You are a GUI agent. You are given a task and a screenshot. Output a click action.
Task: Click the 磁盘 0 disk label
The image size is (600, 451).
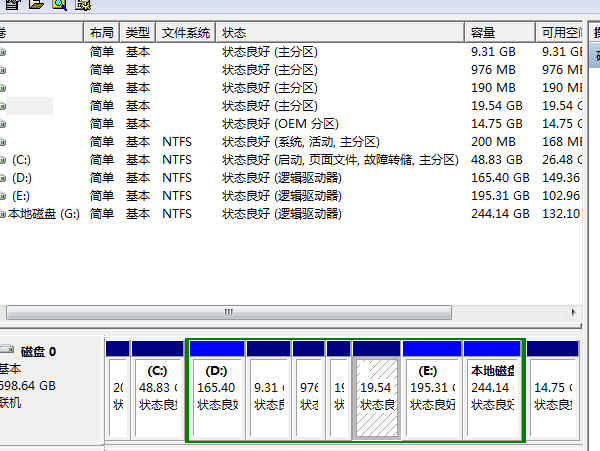tap(38, 352)
